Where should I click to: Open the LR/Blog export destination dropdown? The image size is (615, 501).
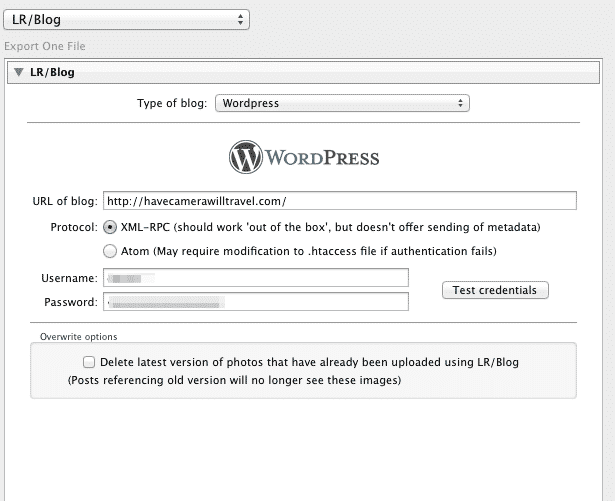(126, 20)
